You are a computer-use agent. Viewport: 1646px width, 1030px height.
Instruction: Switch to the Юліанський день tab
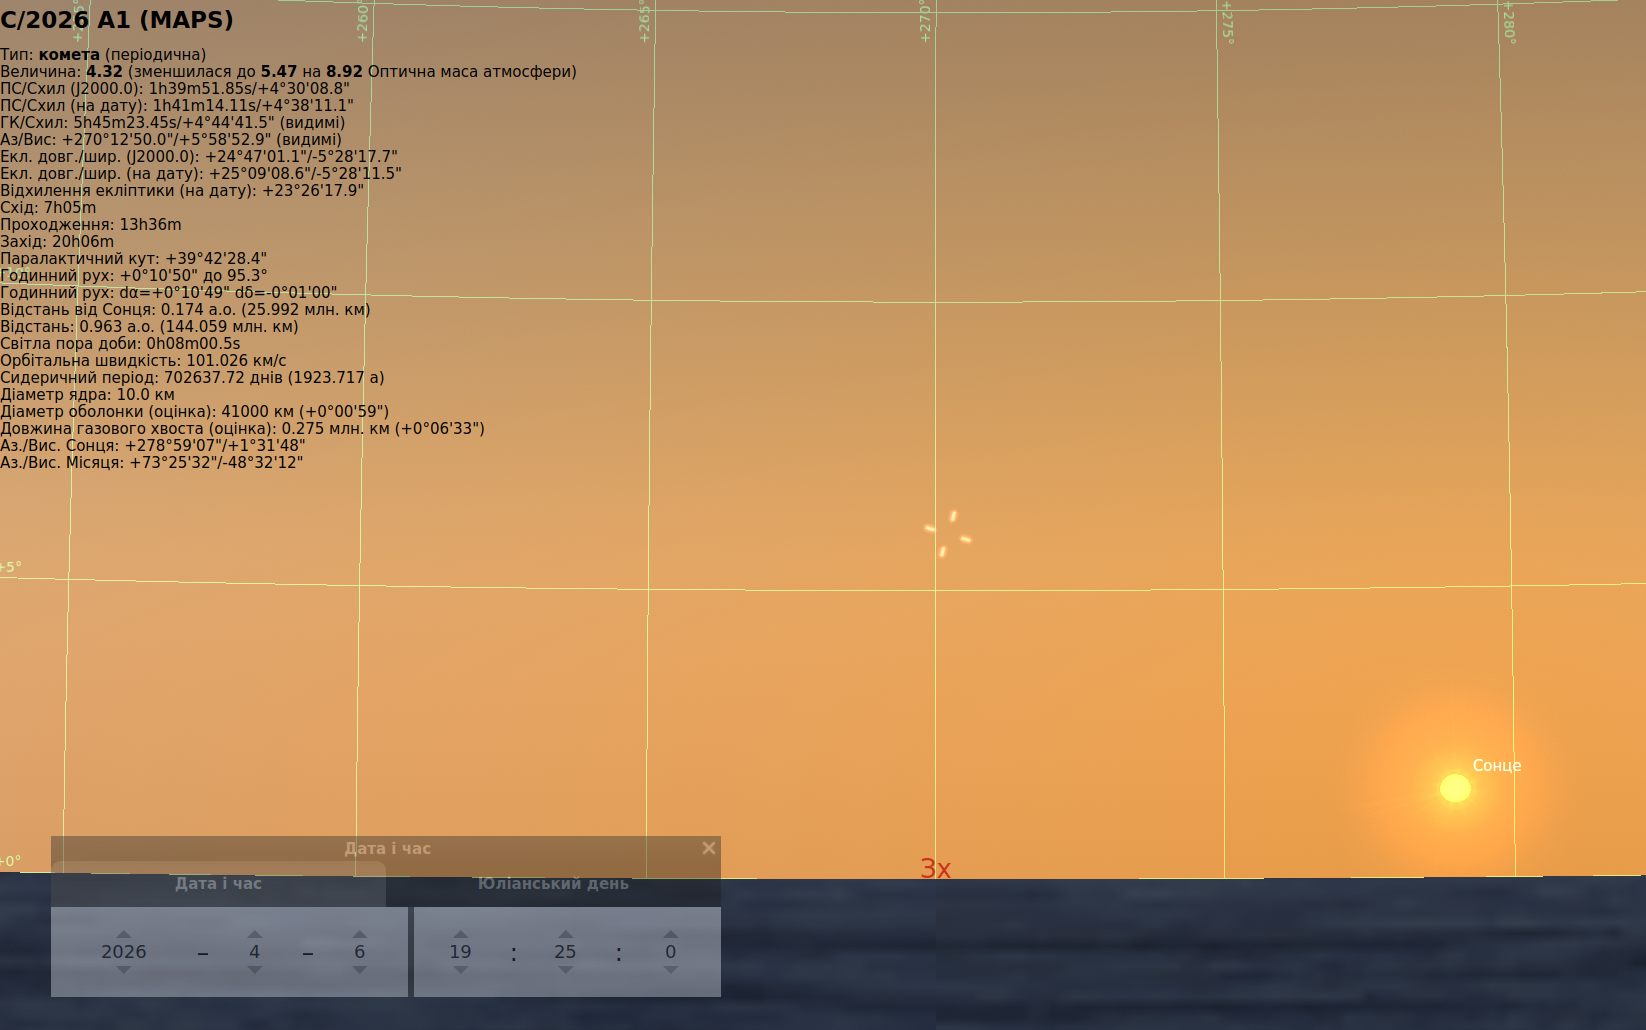(553, 884)
